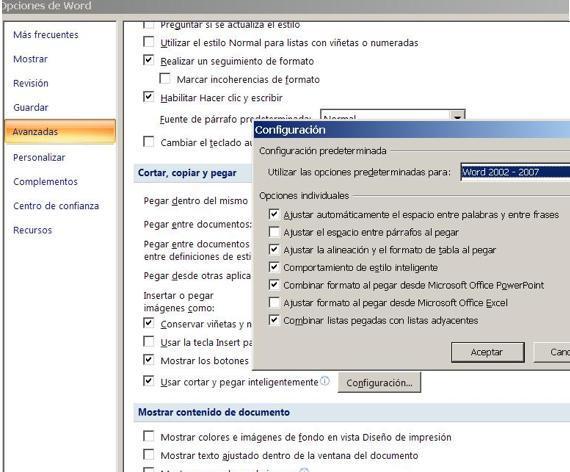Select the Avanzadas category
The width and height of the screenshot is (570, 472).
point(60,132)
